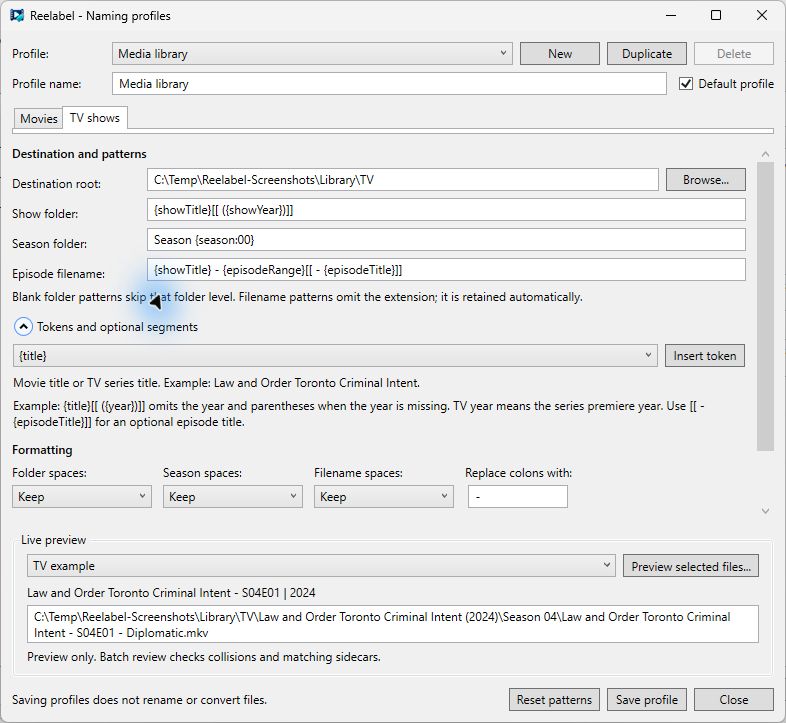Click the 'Preview only. Batch review' note
The width and height of the screenshot is (786, 723).
click(204, 656)
